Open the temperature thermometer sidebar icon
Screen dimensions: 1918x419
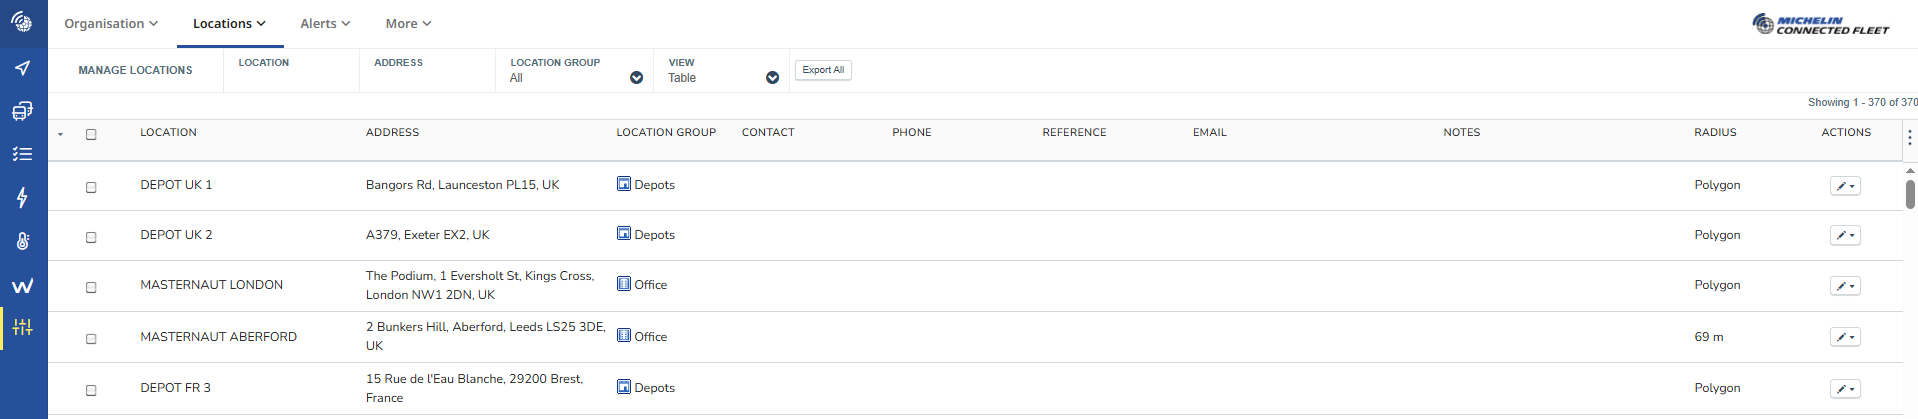point(22,241)
